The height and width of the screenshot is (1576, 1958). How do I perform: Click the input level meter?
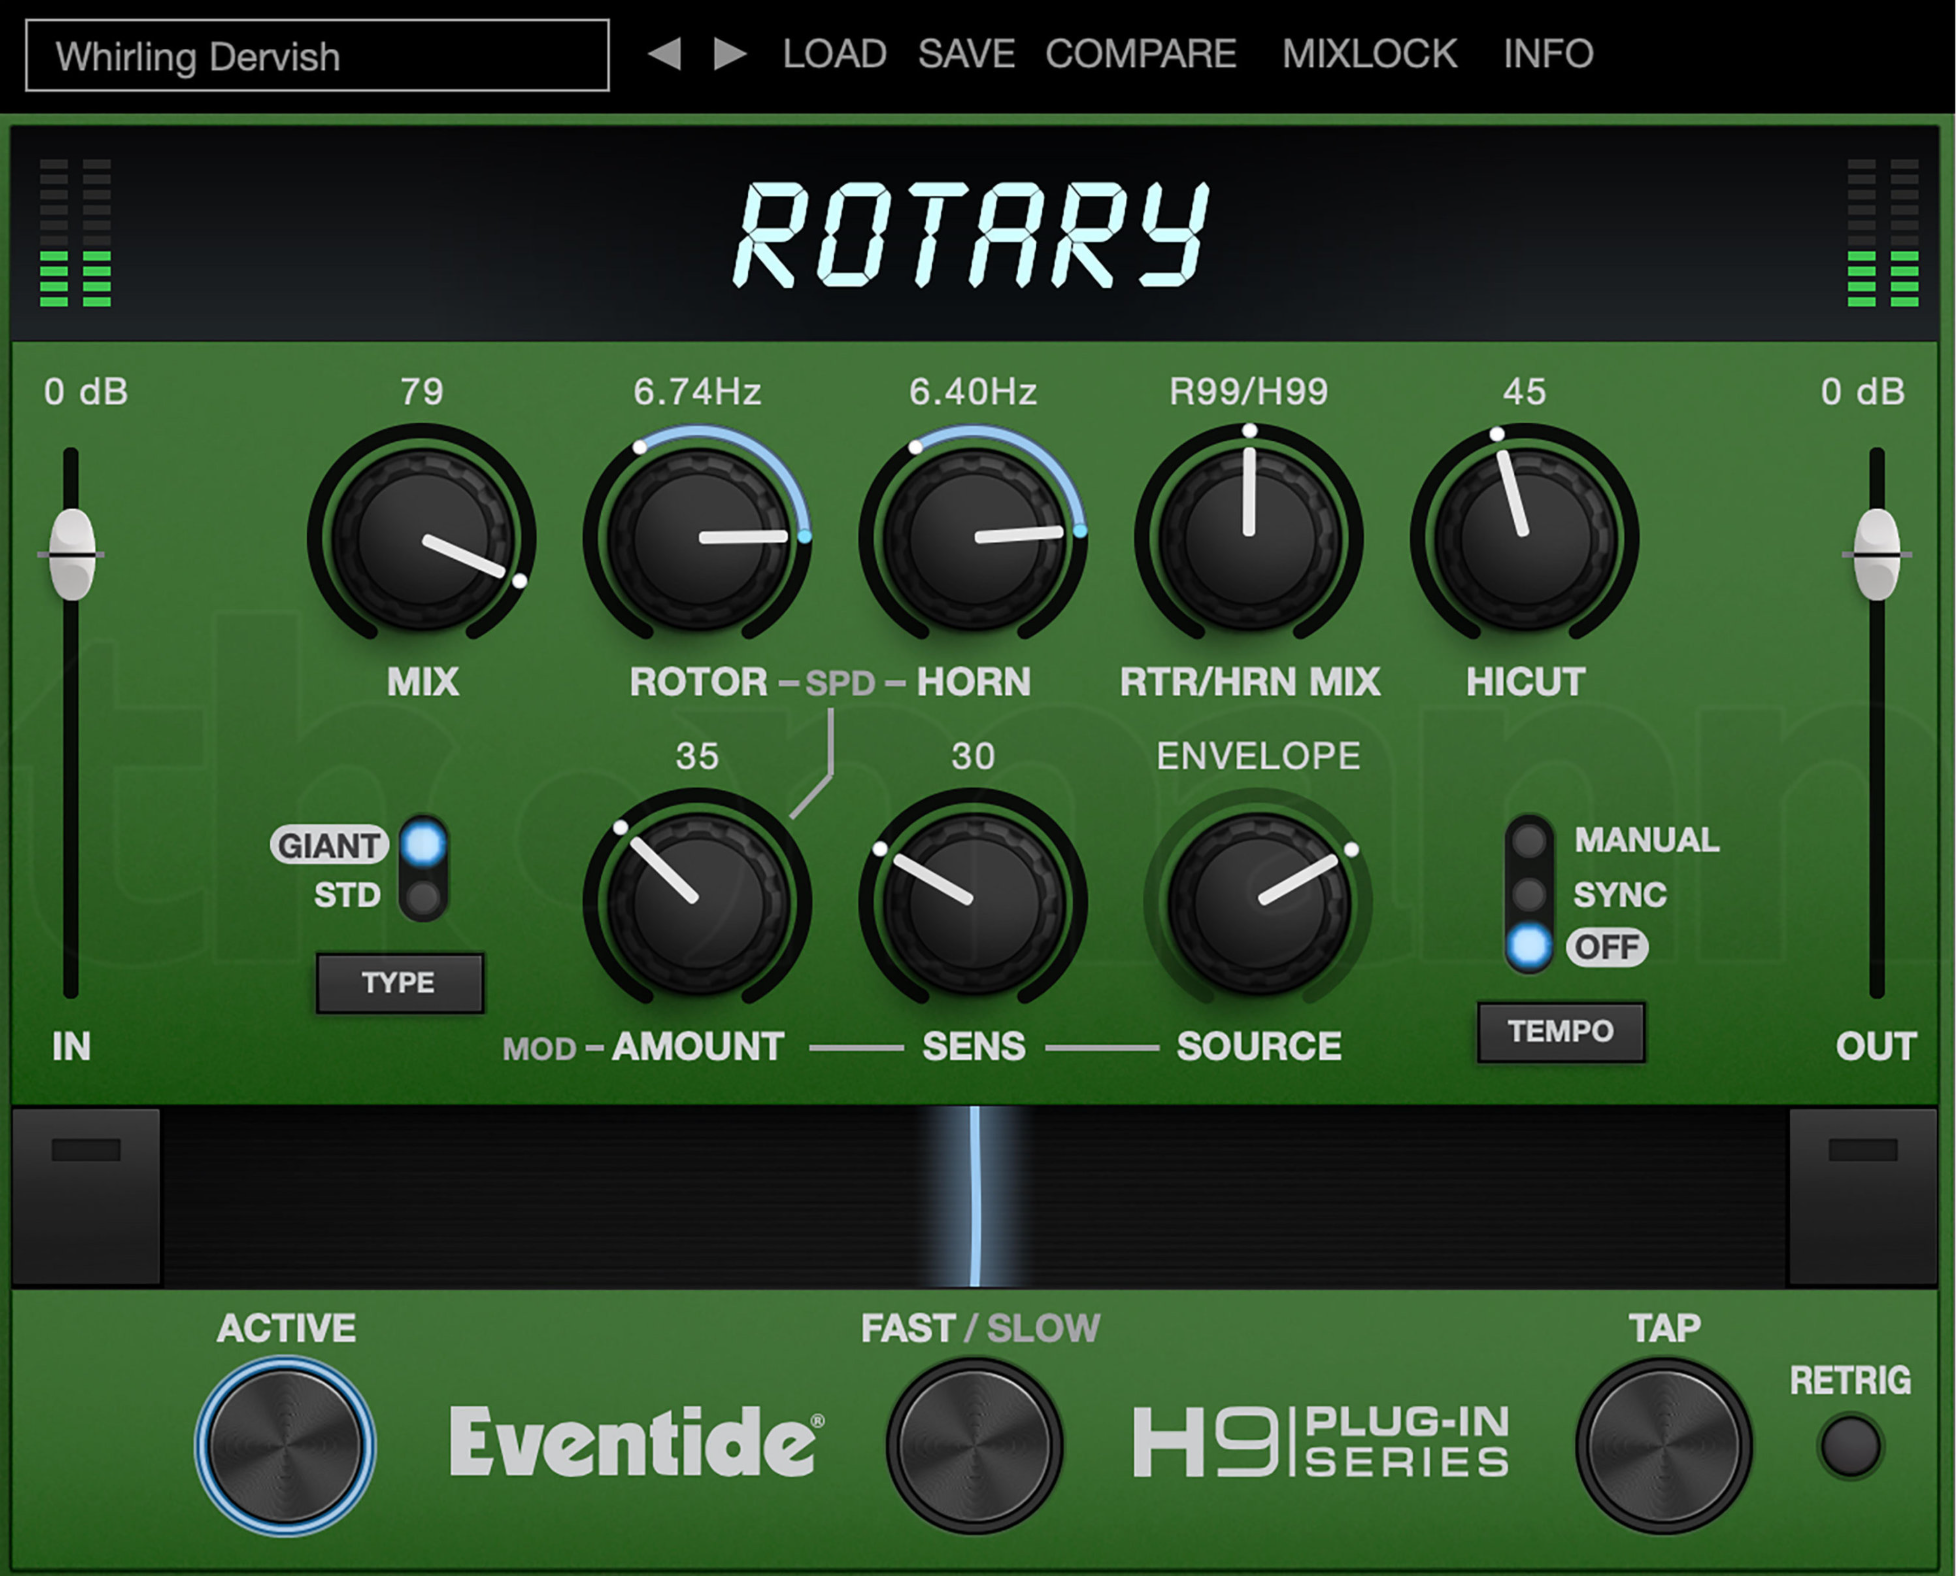coord(75,233)
